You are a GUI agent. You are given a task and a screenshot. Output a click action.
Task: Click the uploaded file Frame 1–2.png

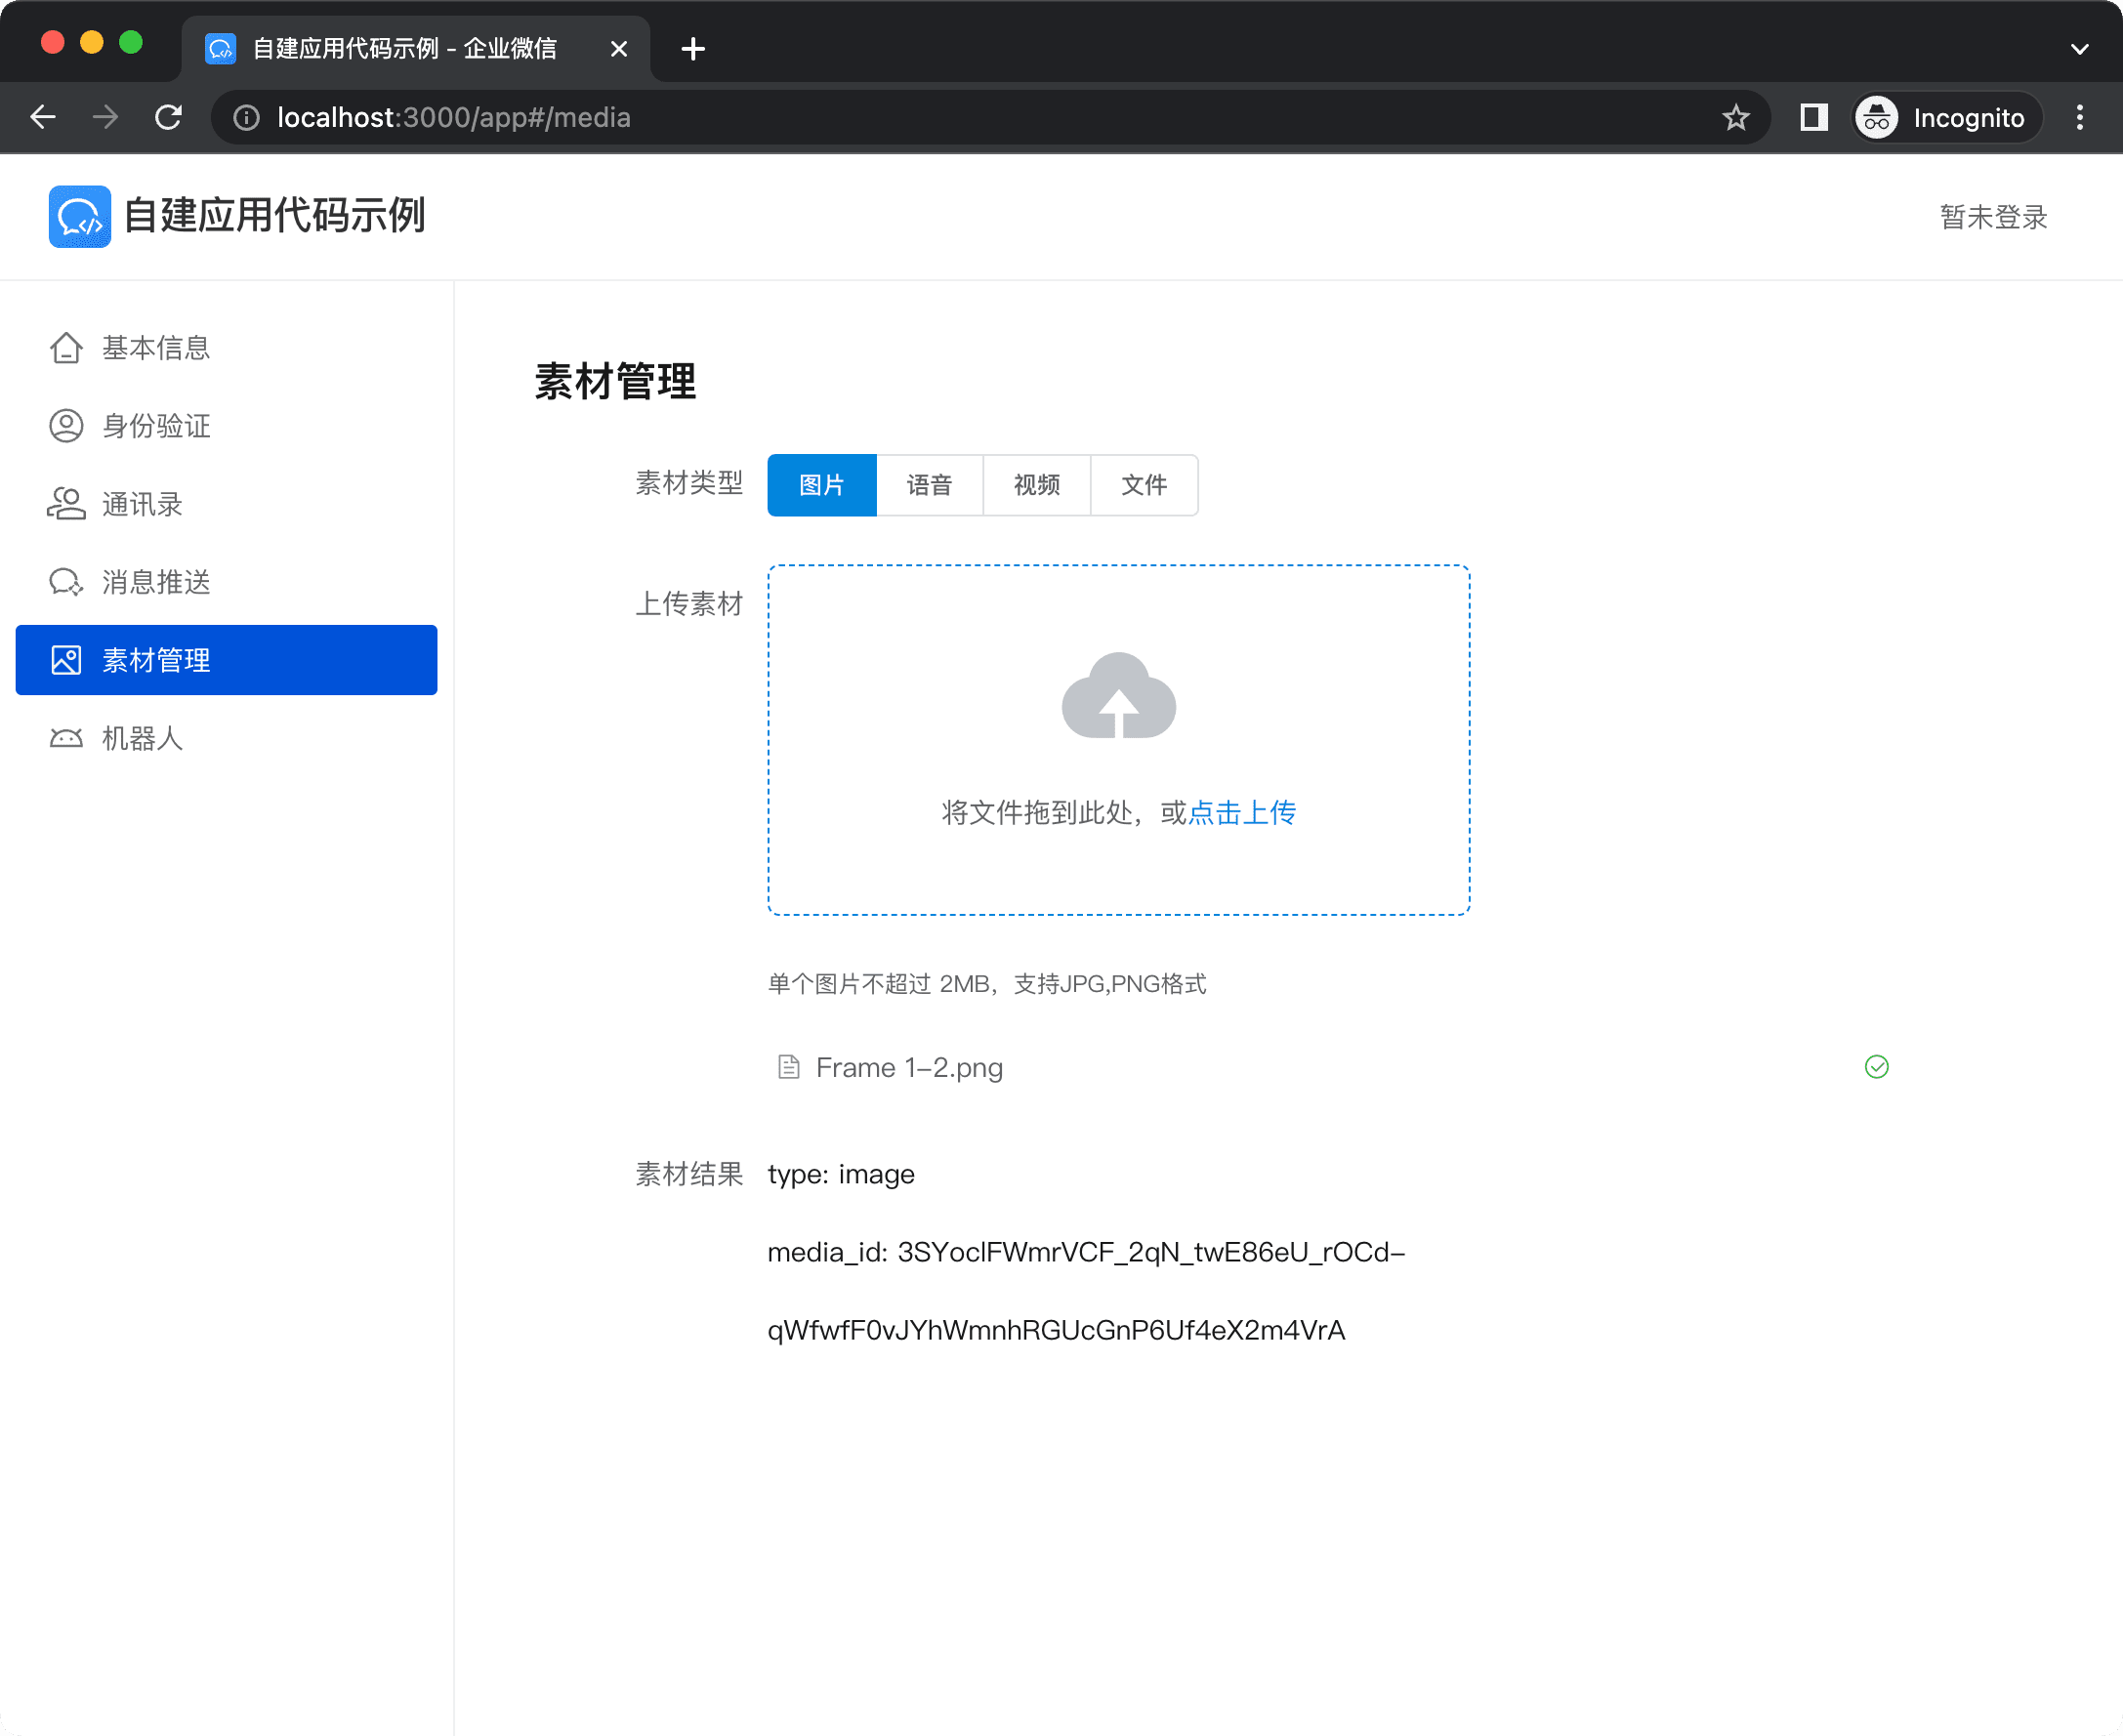[908, 1068]
